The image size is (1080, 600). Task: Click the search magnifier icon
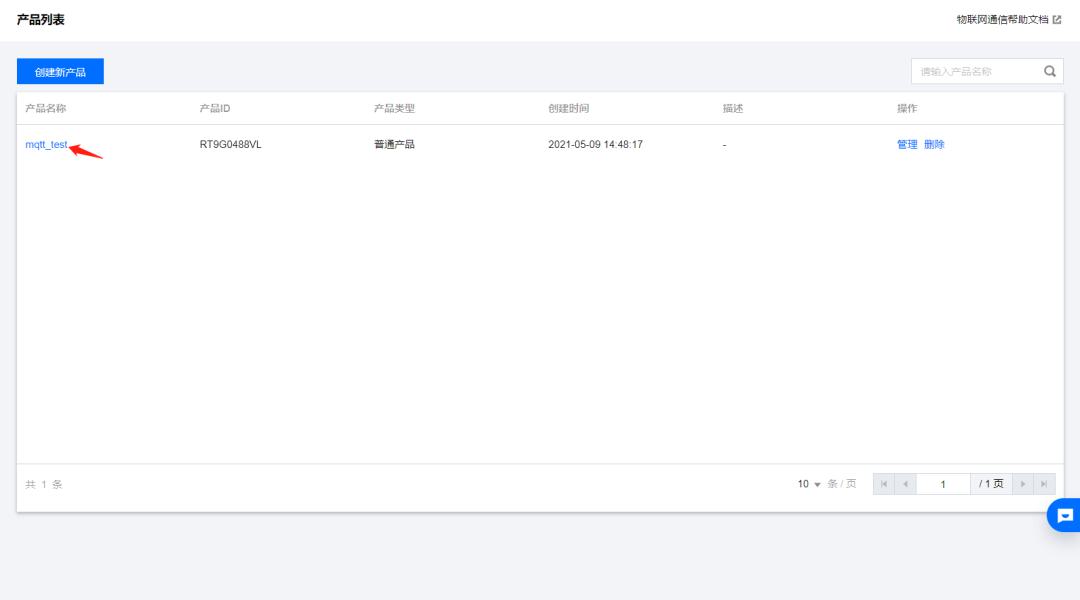pyautogui.click(x=1050, y=71)
